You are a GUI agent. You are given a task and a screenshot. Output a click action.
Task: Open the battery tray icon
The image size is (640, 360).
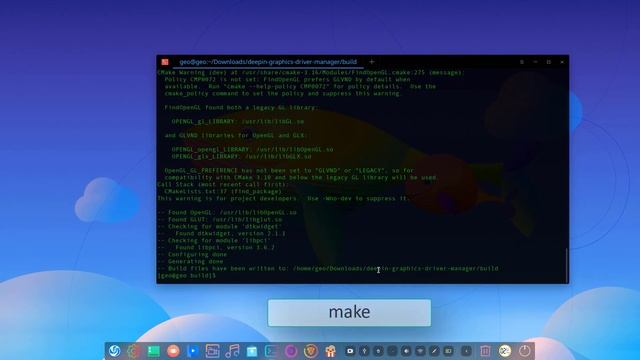pyautogui.click(x=448, y=351)
